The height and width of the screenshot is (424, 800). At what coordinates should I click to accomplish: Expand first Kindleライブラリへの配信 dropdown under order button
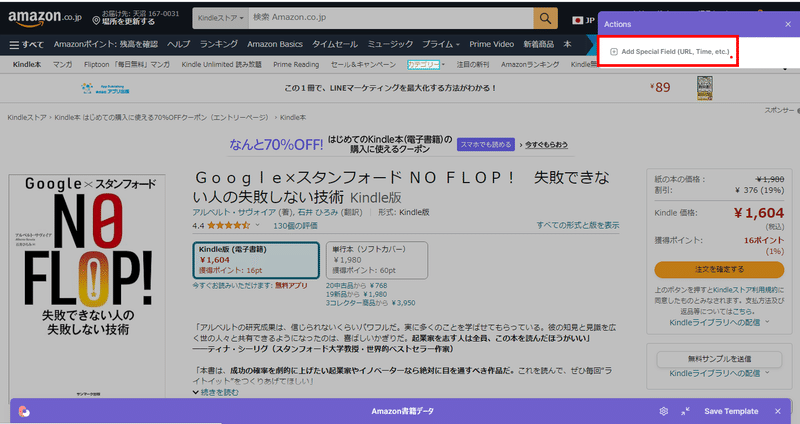(719, 322)
